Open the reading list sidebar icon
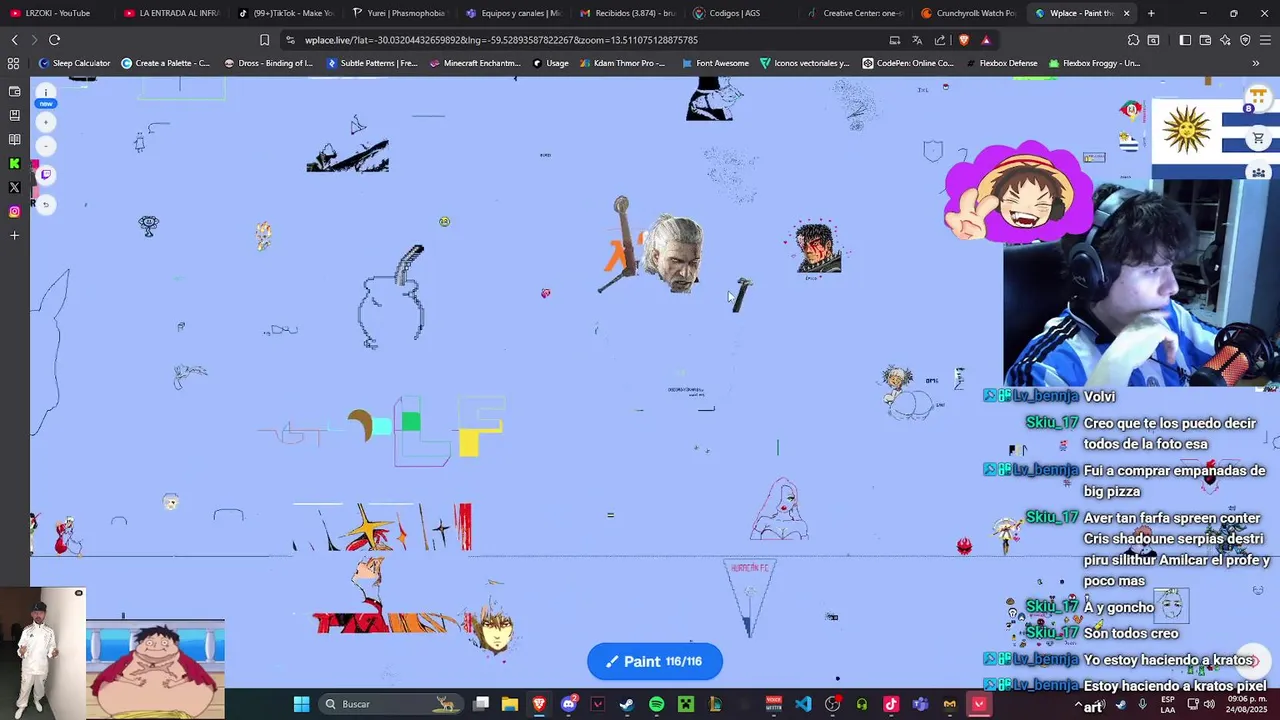This screenshot has width=1280, height=720. pos(14,140)
